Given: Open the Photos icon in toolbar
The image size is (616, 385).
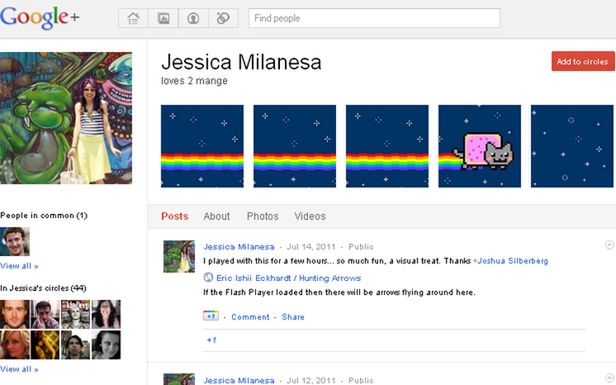Looking at the screenshot, I should [x=163, y=18].
